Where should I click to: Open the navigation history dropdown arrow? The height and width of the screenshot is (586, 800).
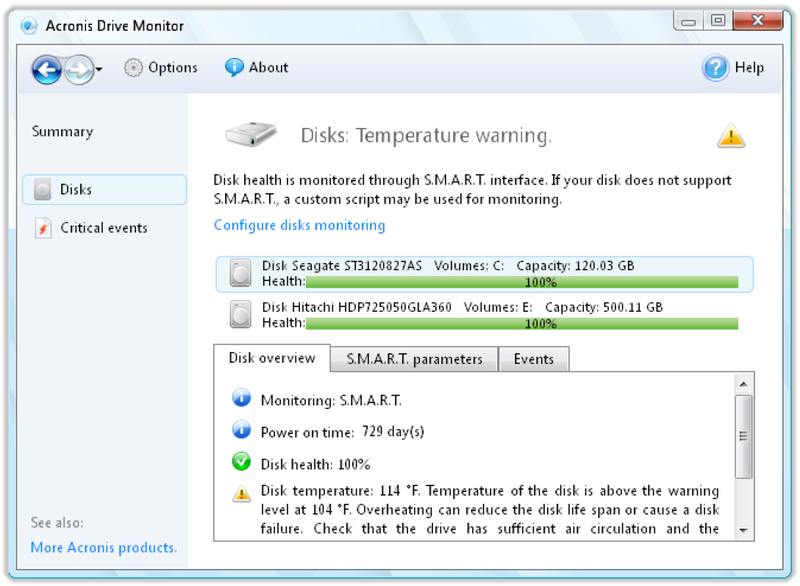pos(99,69)
